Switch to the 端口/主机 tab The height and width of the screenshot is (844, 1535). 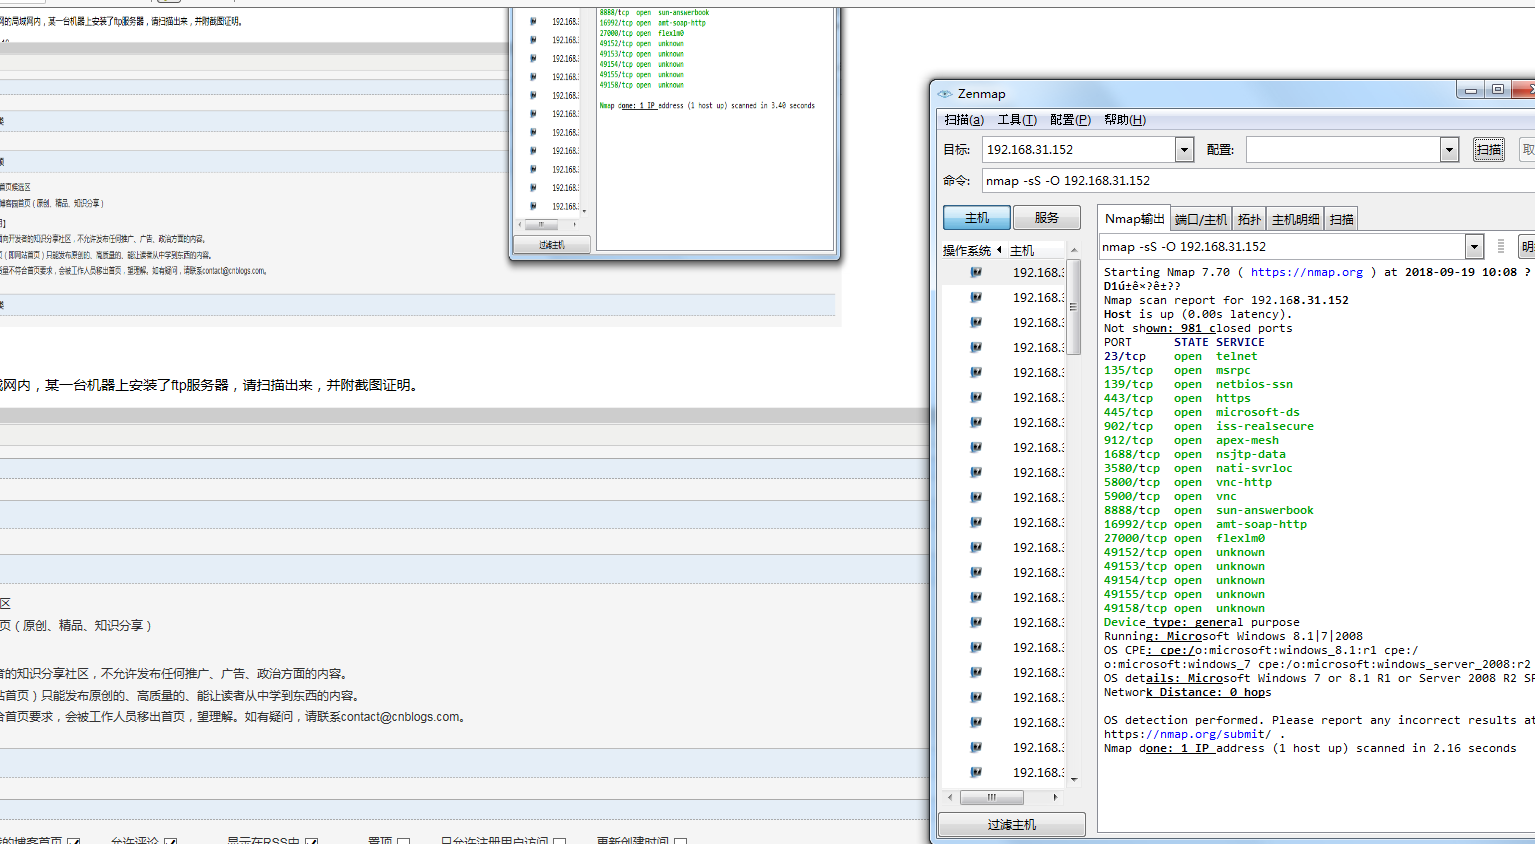tap(1201, 219)
